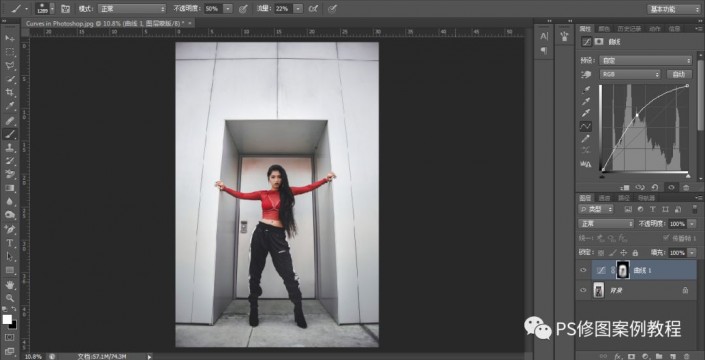705x360 pixels.
Task: Switch to the 动作 tab
Action: tap(655, 29)
